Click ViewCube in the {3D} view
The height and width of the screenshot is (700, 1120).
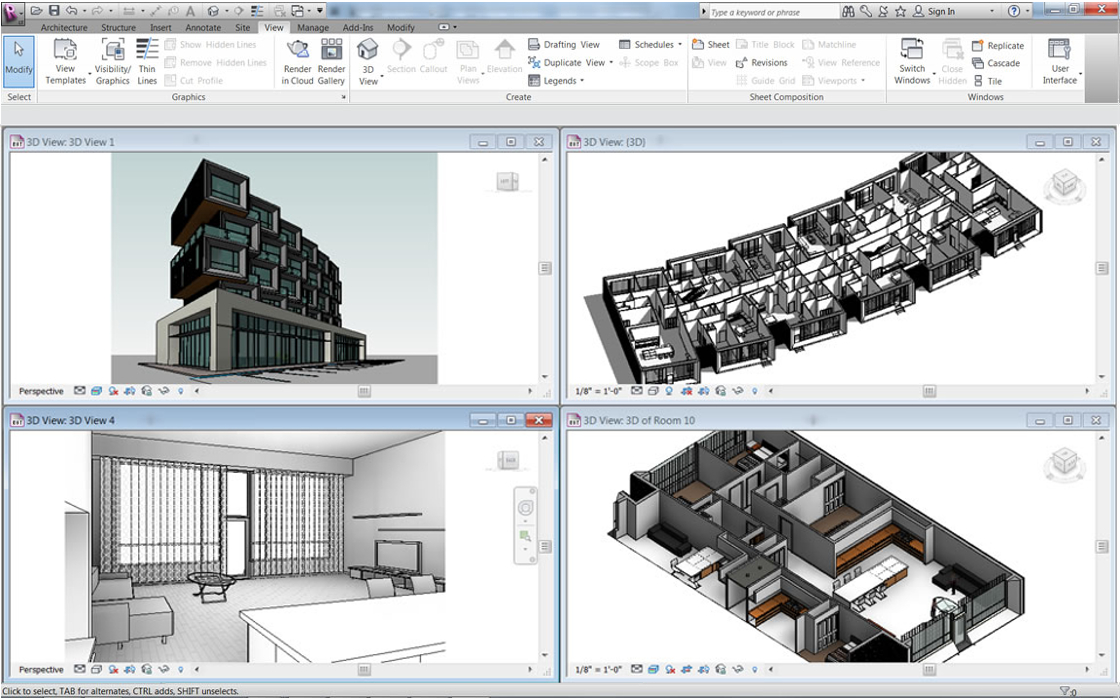tap(1064, 184)
